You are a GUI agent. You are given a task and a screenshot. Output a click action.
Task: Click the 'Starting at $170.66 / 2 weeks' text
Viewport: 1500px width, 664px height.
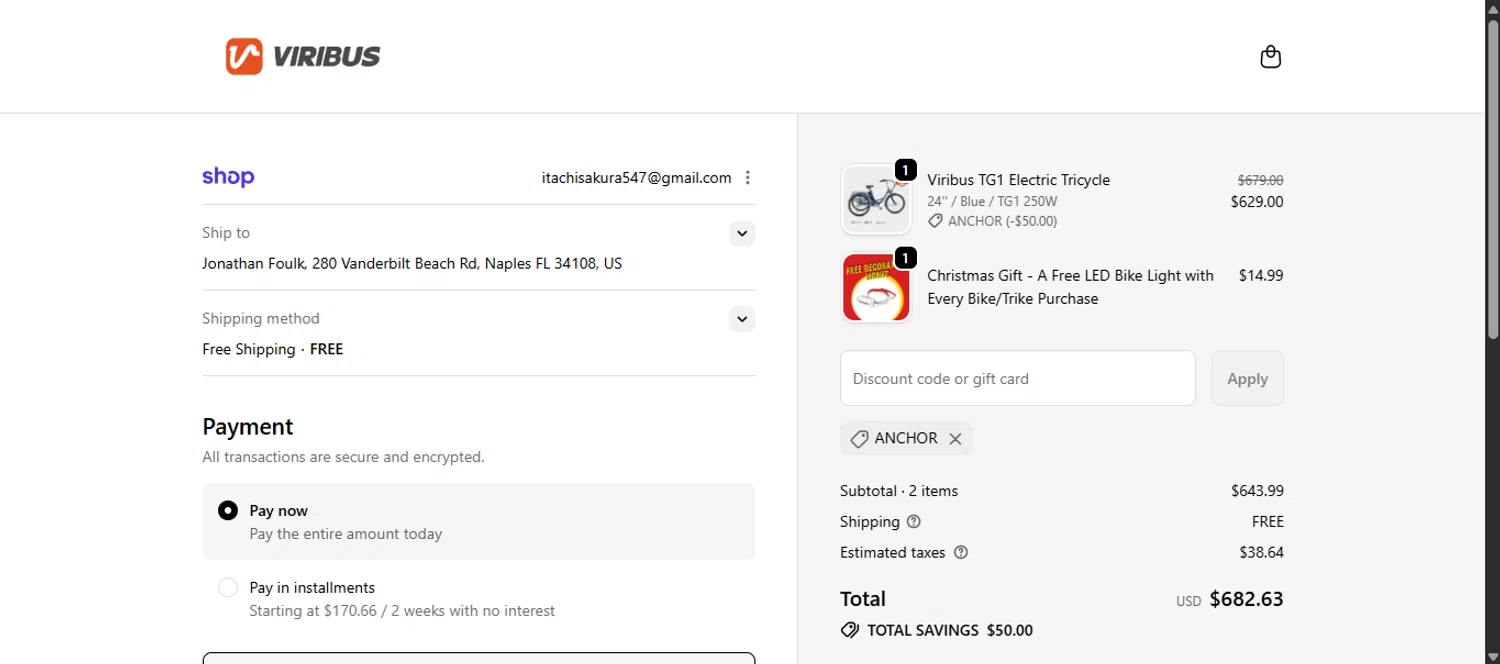tap(402, 611)
